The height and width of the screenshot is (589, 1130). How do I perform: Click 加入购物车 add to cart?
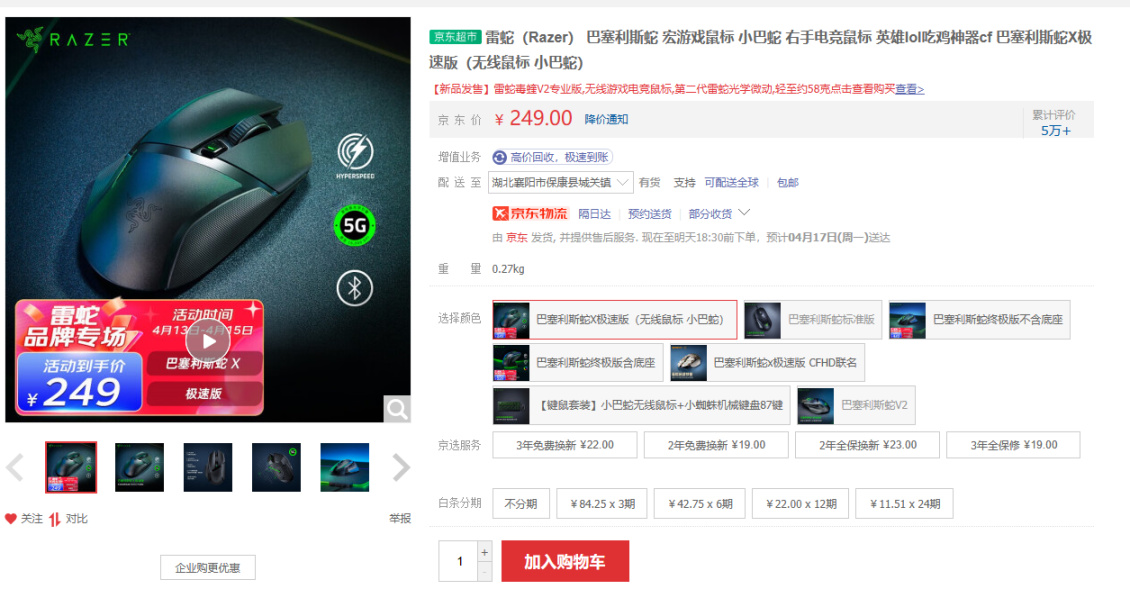565,561
